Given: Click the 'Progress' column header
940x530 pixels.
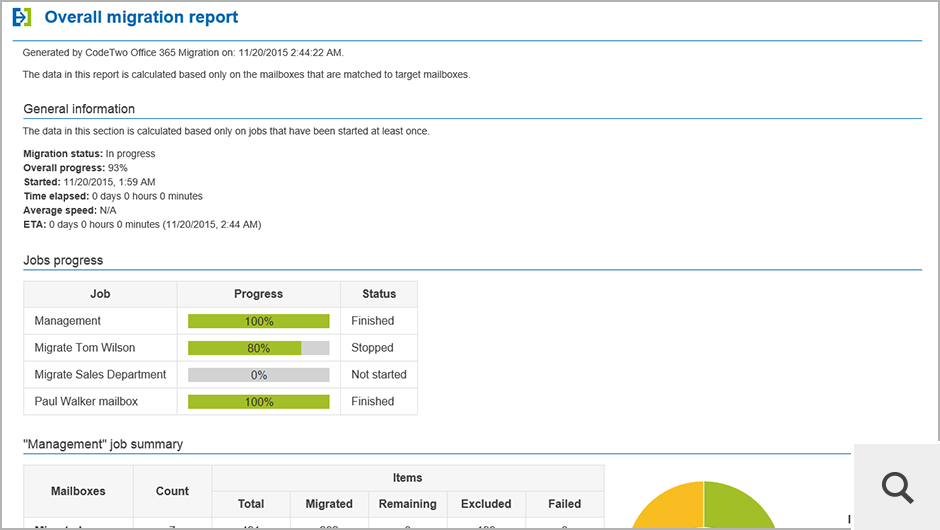Looking at the screenshot, I should coord(258,294).
